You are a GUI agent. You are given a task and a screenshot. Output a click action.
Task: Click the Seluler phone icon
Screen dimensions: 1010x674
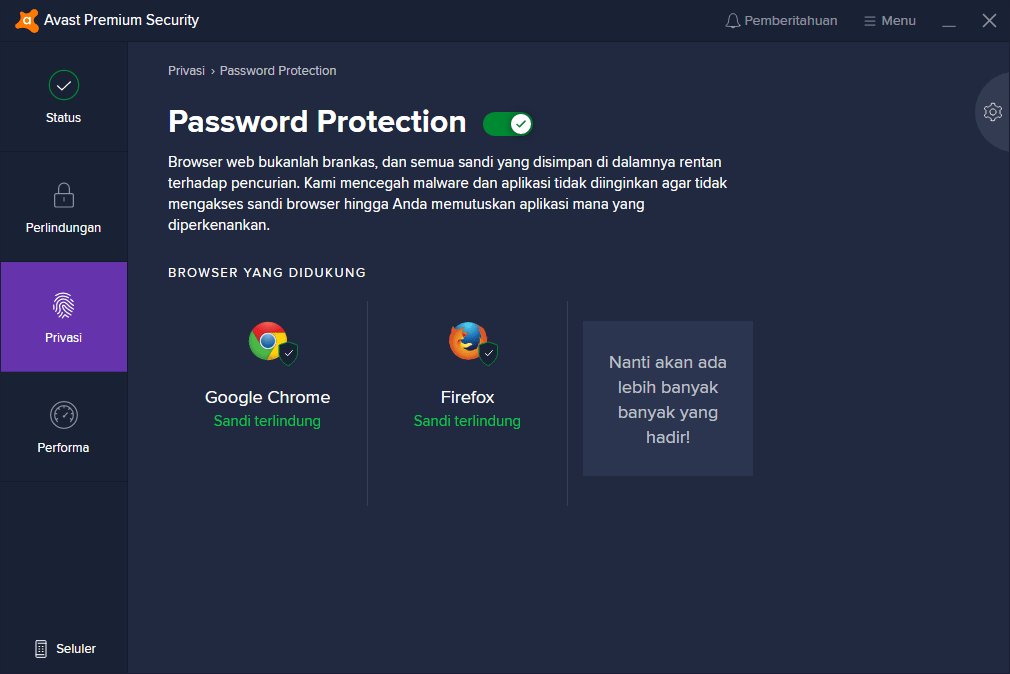pos(41,649)
